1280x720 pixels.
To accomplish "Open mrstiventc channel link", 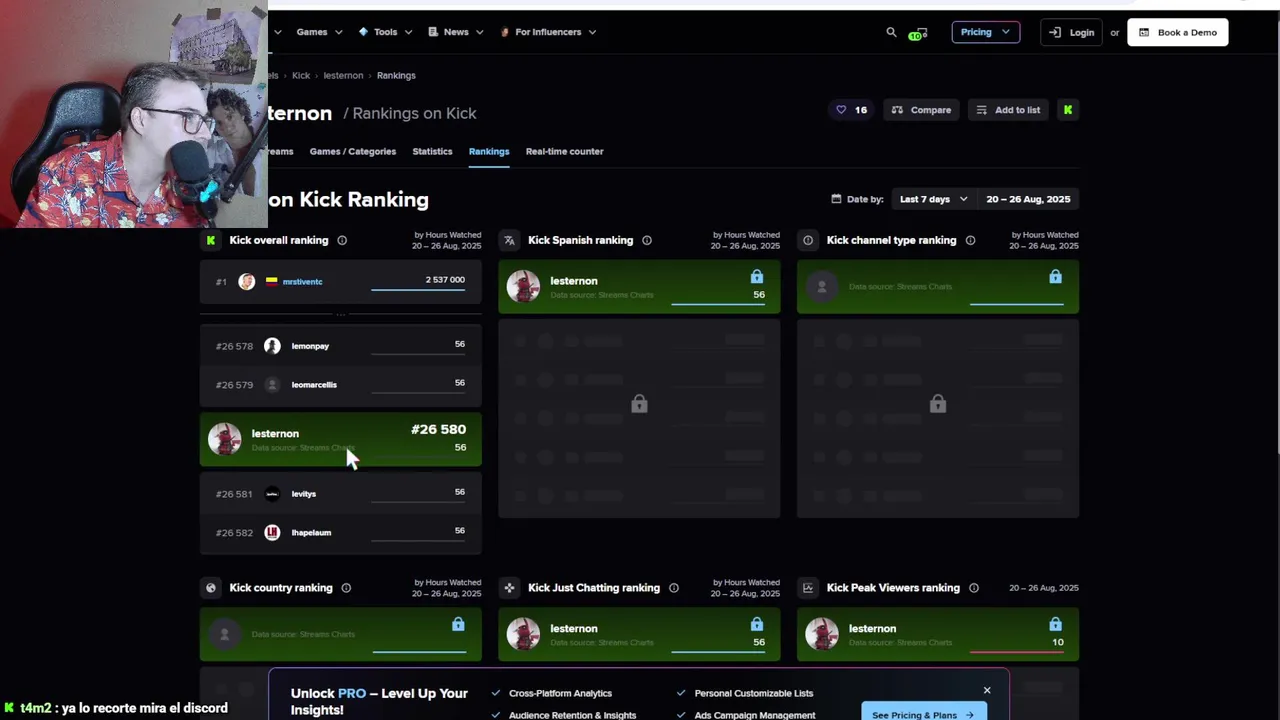I will (x=302, y=282).
